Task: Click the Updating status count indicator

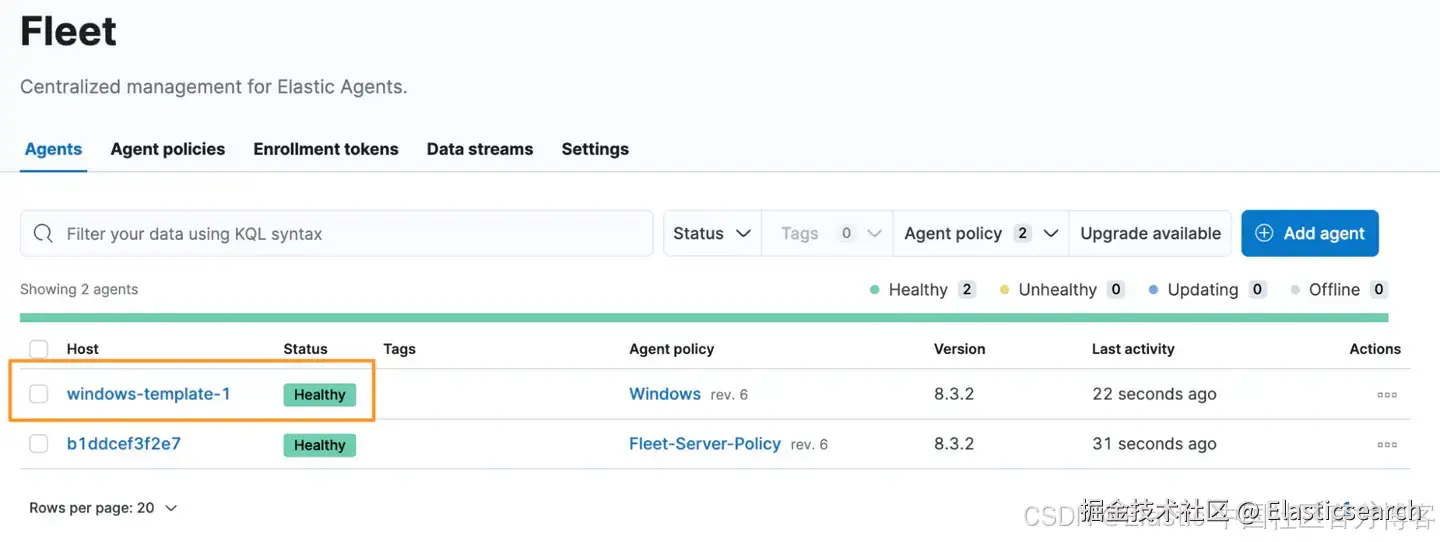Action: 1258,290
